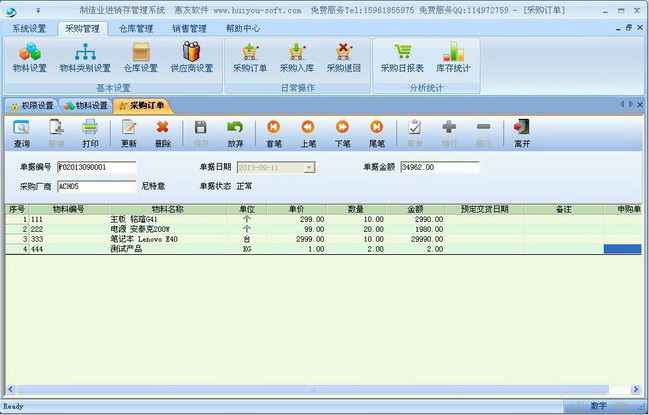Click the 数量 column header
Screen dimensions: 649x415
(356, 209)
